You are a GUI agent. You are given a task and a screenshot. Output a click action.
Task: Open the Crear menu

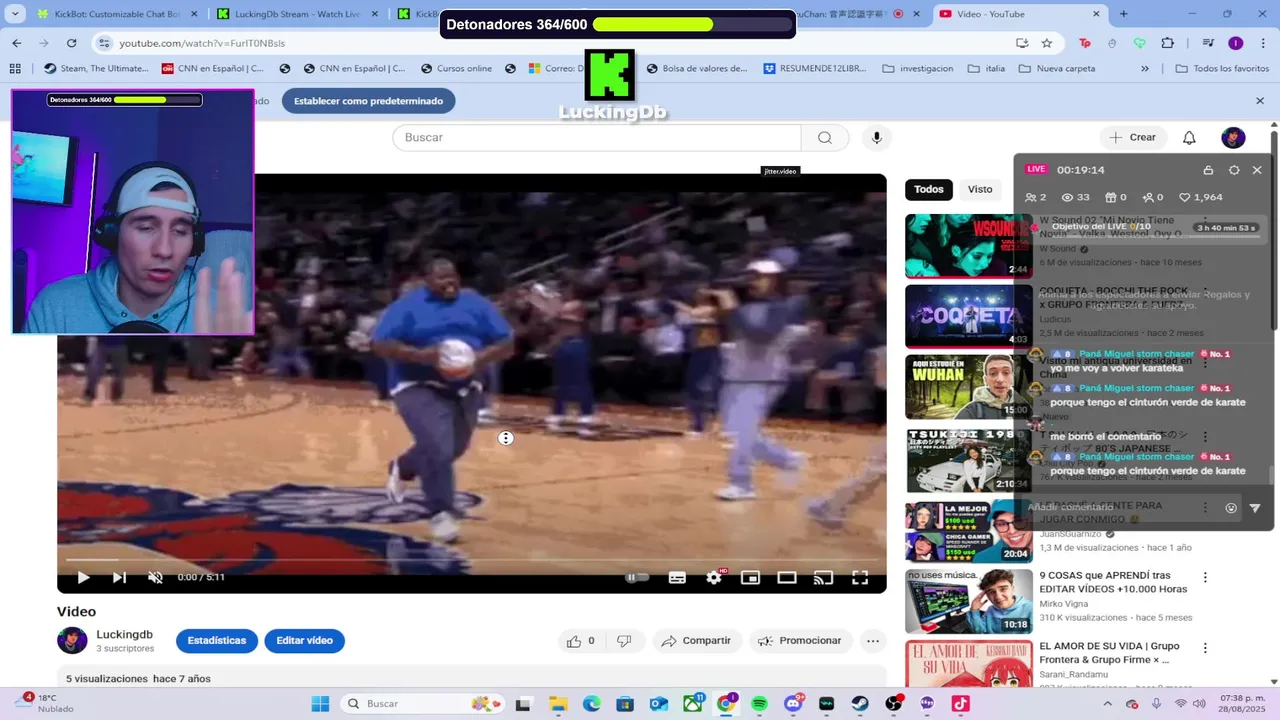pyautogui.click(x=1133, y=137)
